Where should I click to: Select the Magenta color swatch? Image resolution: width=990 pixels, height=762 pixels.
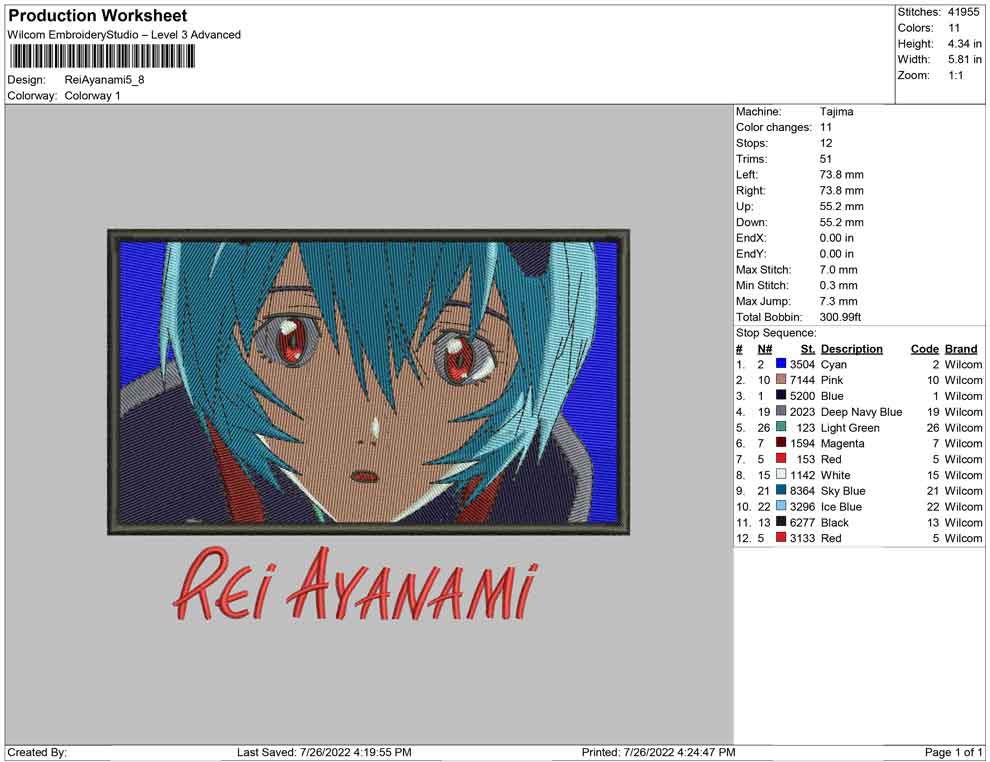coord(781,444)
